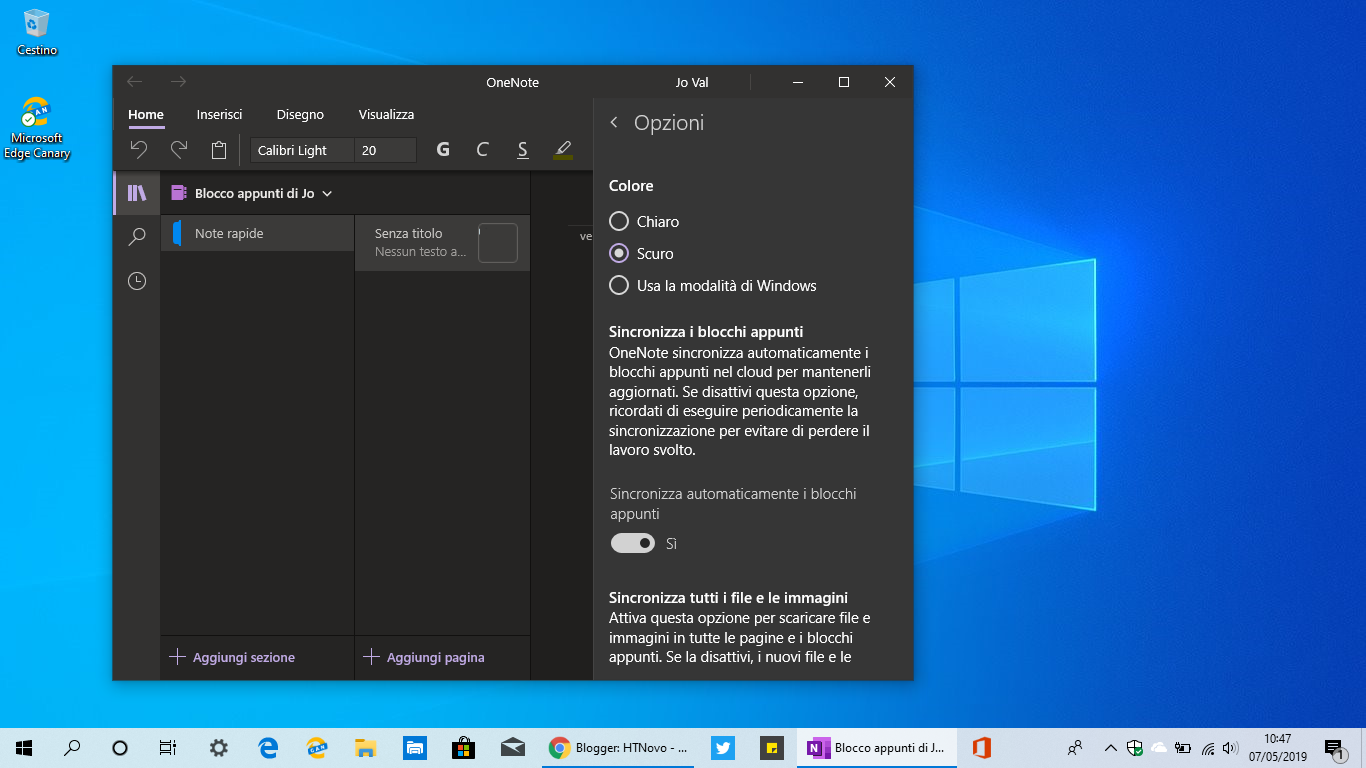This screenshot has height=768, width=1366.
Task: Click Sincronizza i blocchi appunti heading
Action: [706, 331]
